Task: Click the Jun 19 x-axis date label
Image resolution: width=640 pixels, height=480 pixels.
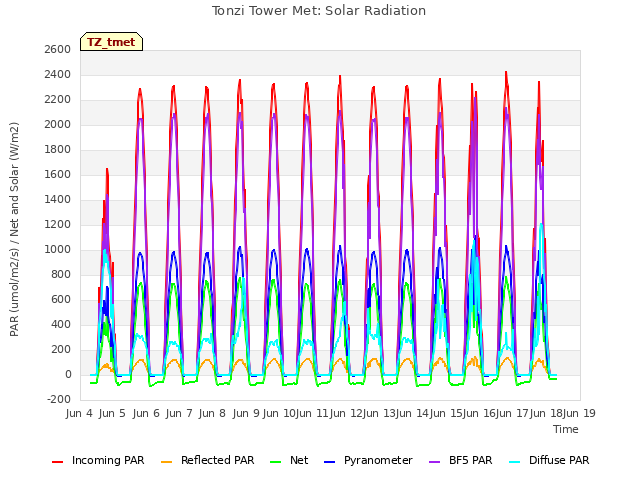Action: 579,413
